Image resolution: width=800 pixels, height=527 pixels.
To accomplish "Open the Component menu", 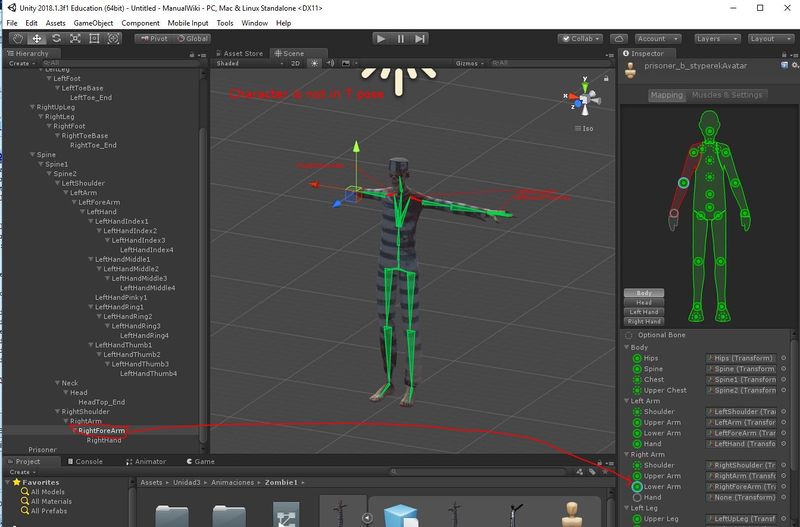I will [140, 23].
